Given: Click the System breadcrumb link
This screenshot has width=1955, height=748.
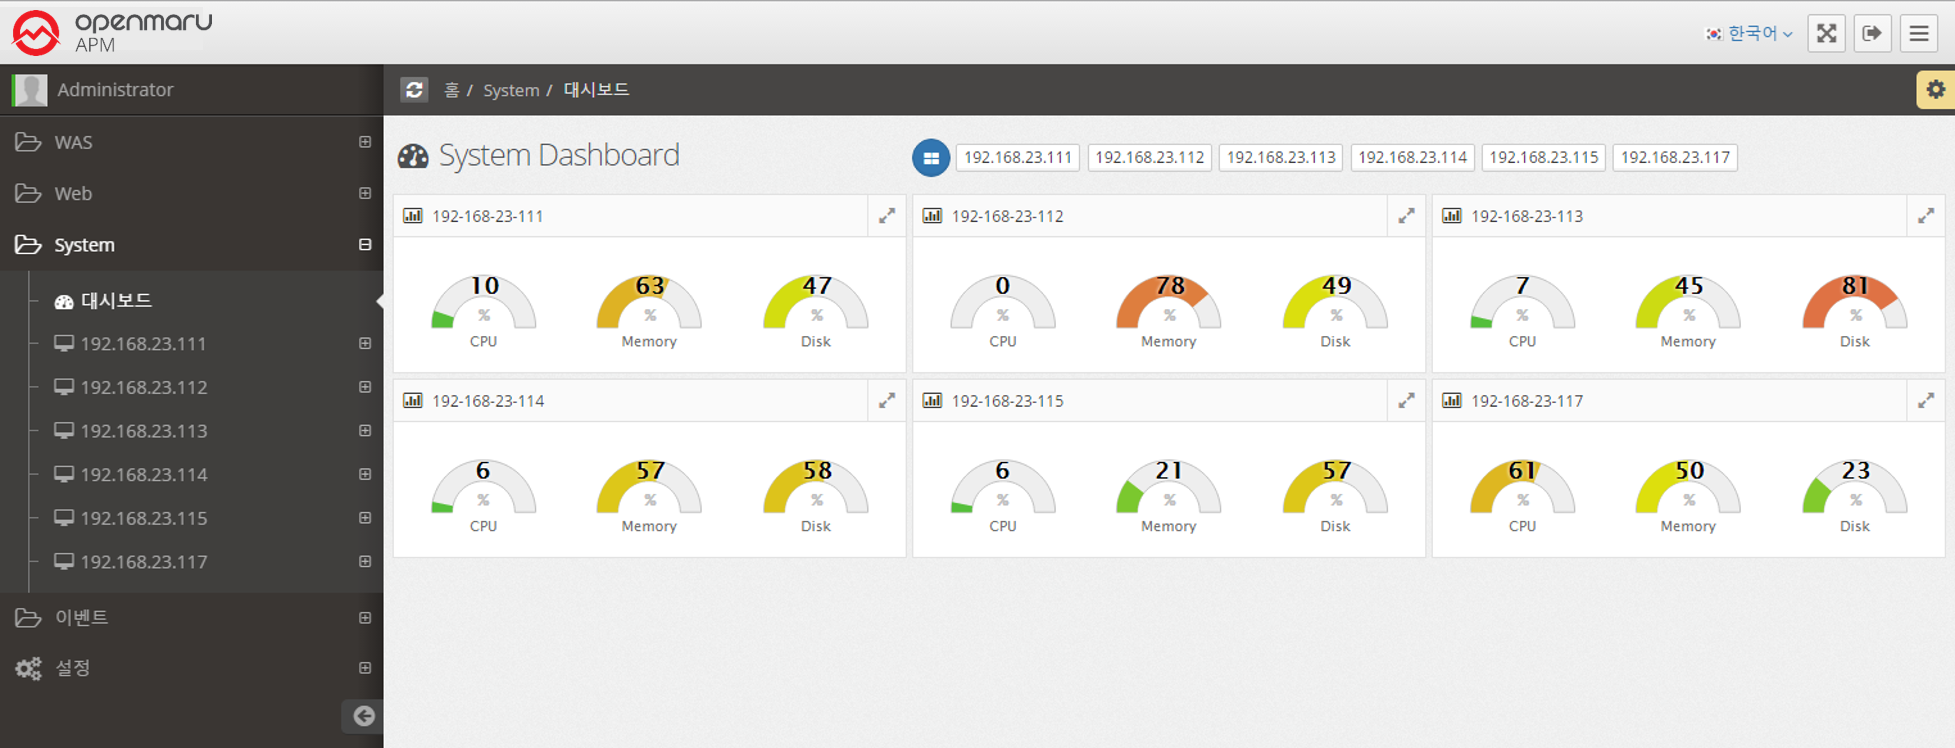Looking at the screenshot, I should click(510, 90).
